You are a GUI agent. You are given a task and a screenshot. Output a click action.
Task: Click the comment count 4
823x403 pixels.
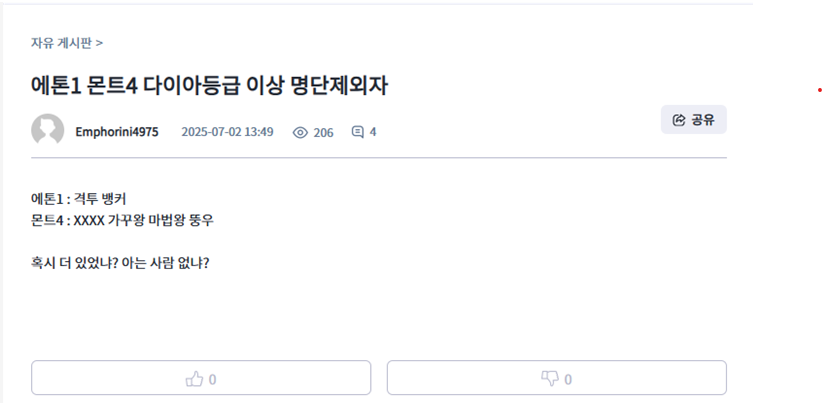(373, 132)
